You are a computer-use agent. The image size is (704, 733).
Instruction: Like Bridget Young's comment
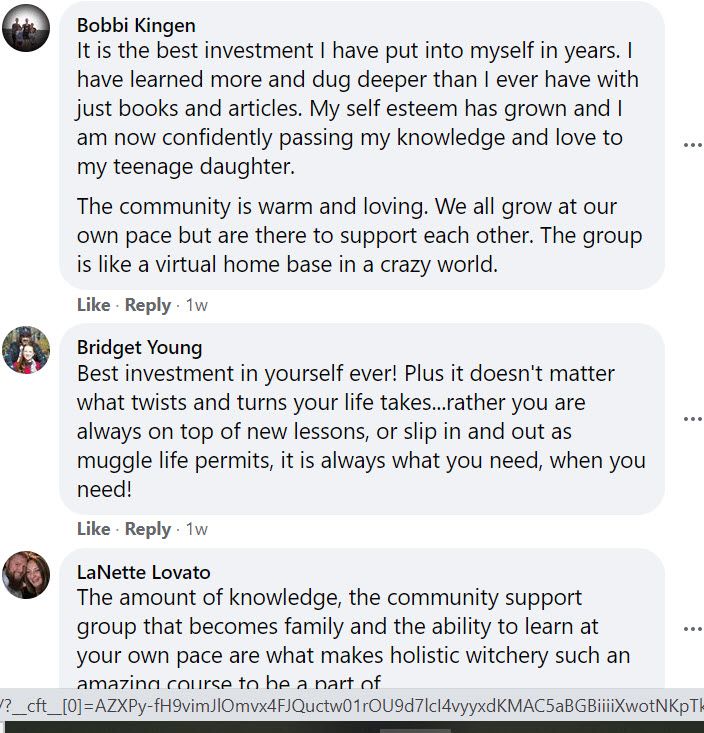(93, 529)
